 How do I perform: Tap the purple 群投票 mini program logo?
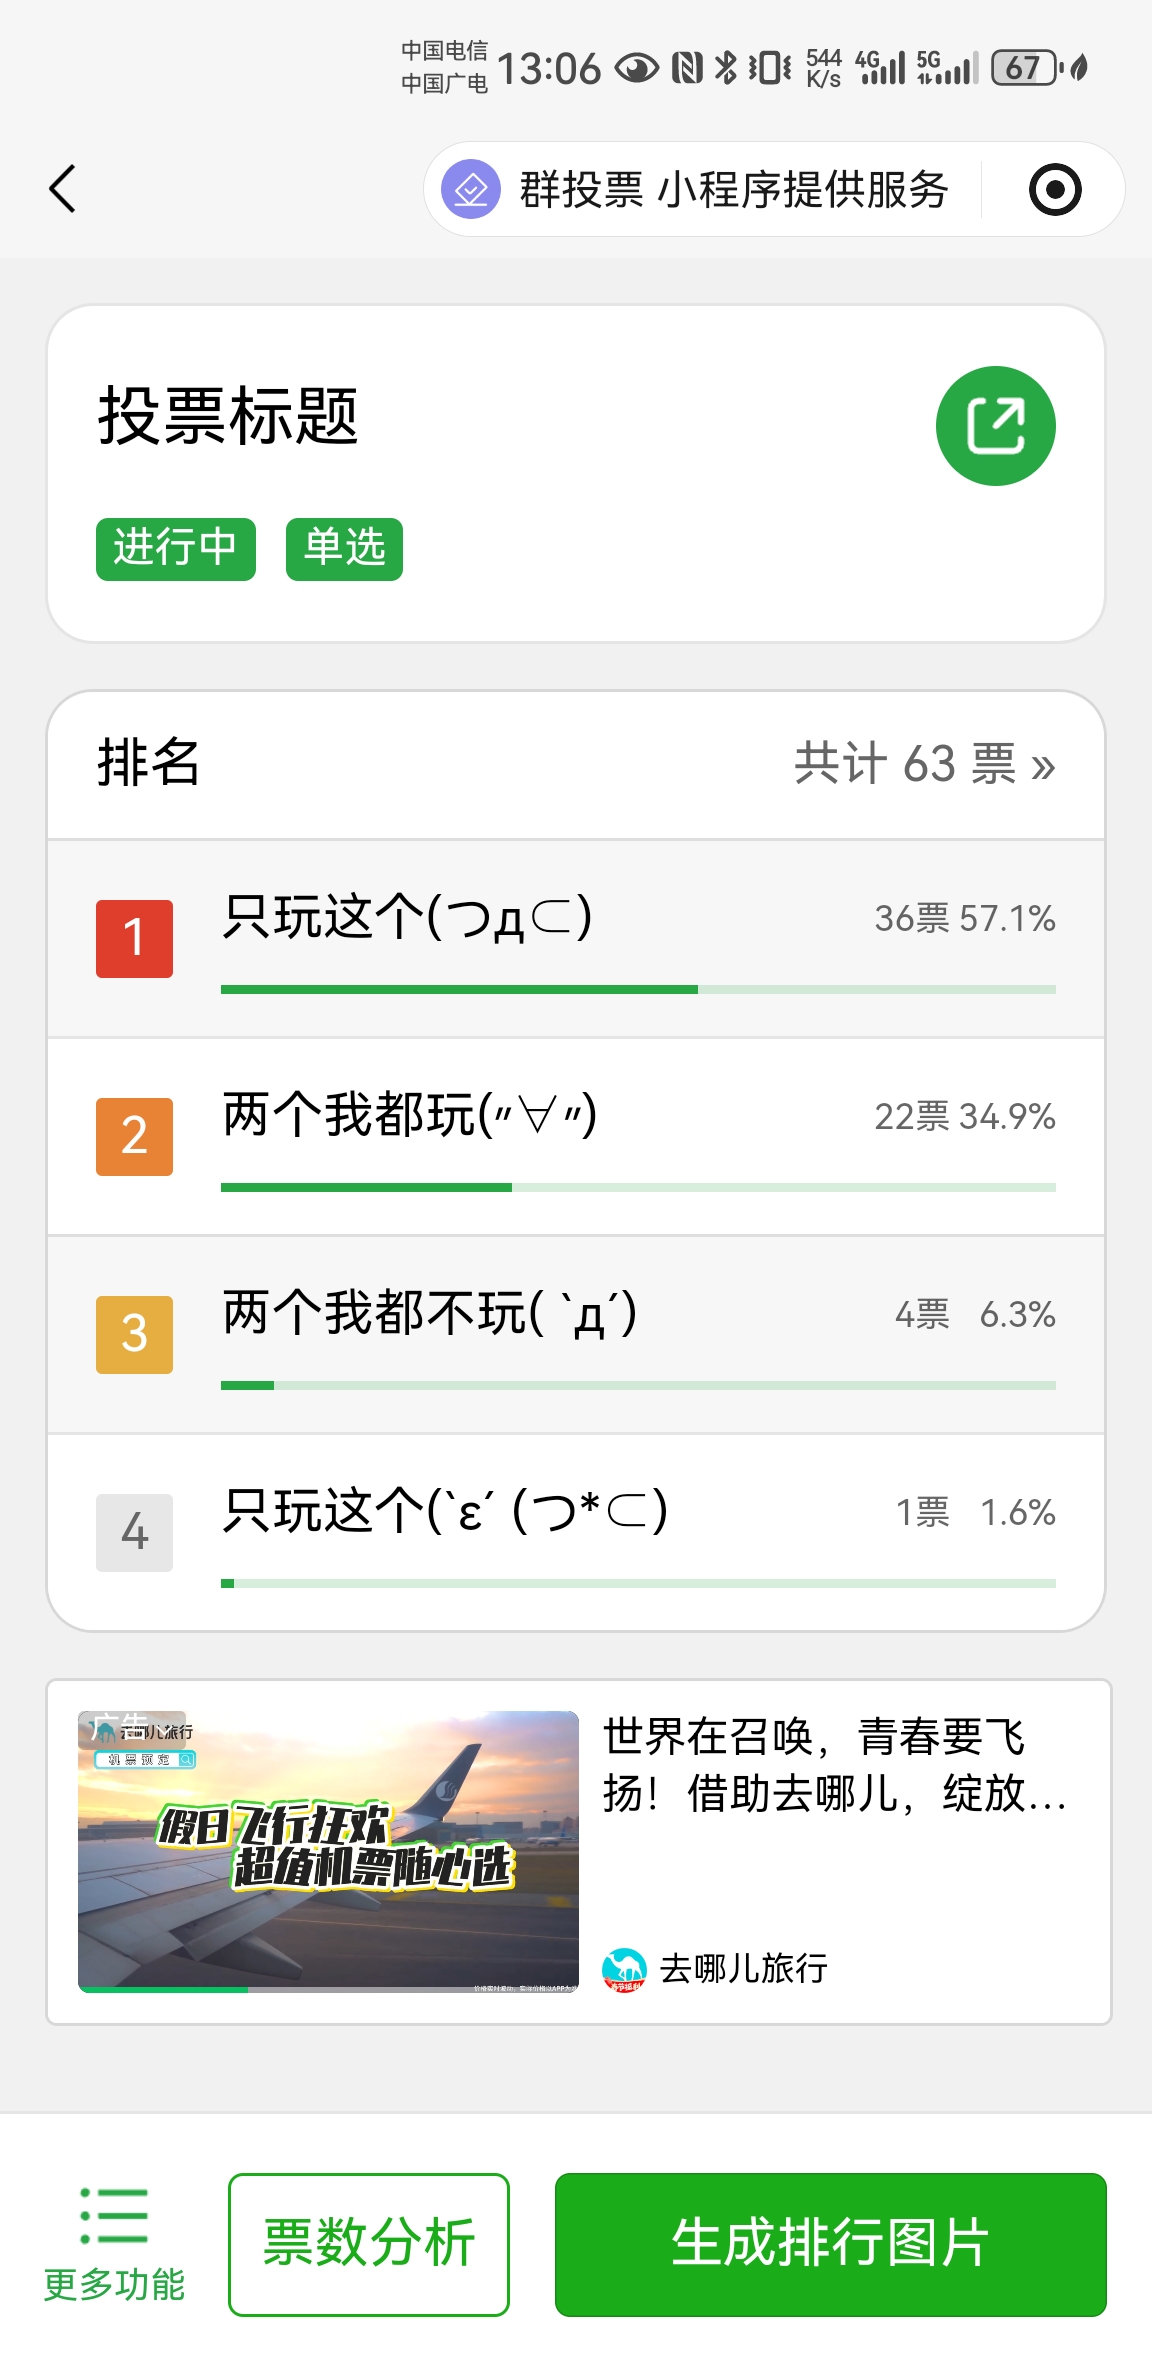471,189
